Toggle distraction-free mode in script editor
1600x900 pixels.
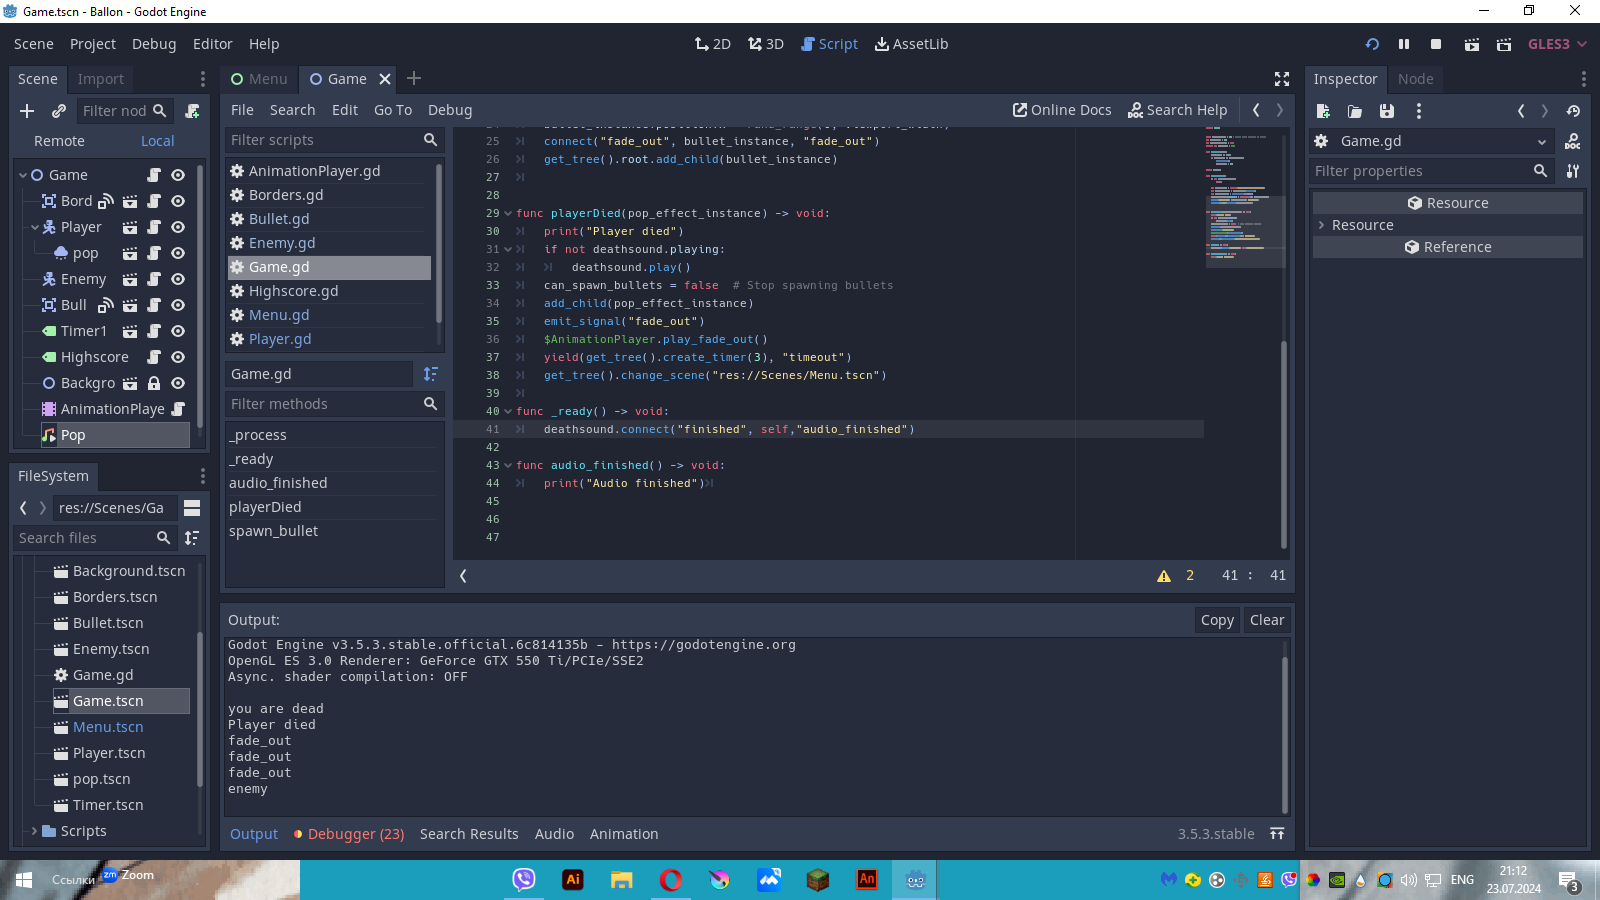tap(1282, 79)
